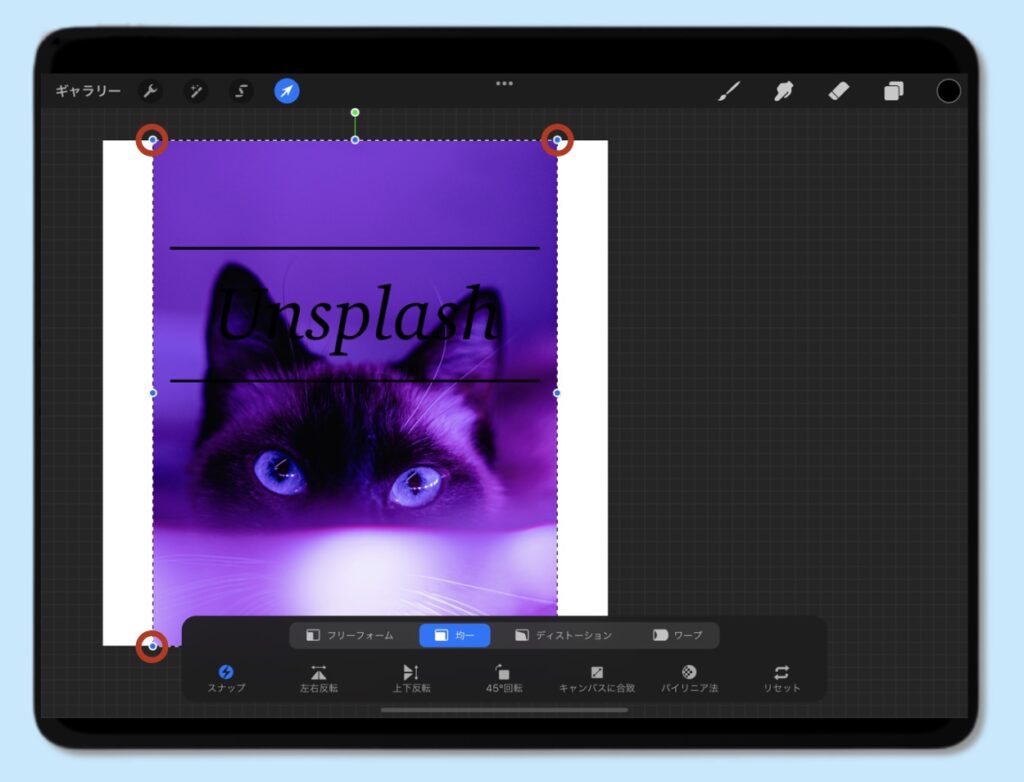This screenshot has height=782, width=1024.
Task: Switch to ディストーション transform mode
Action: tap(564, 635)
